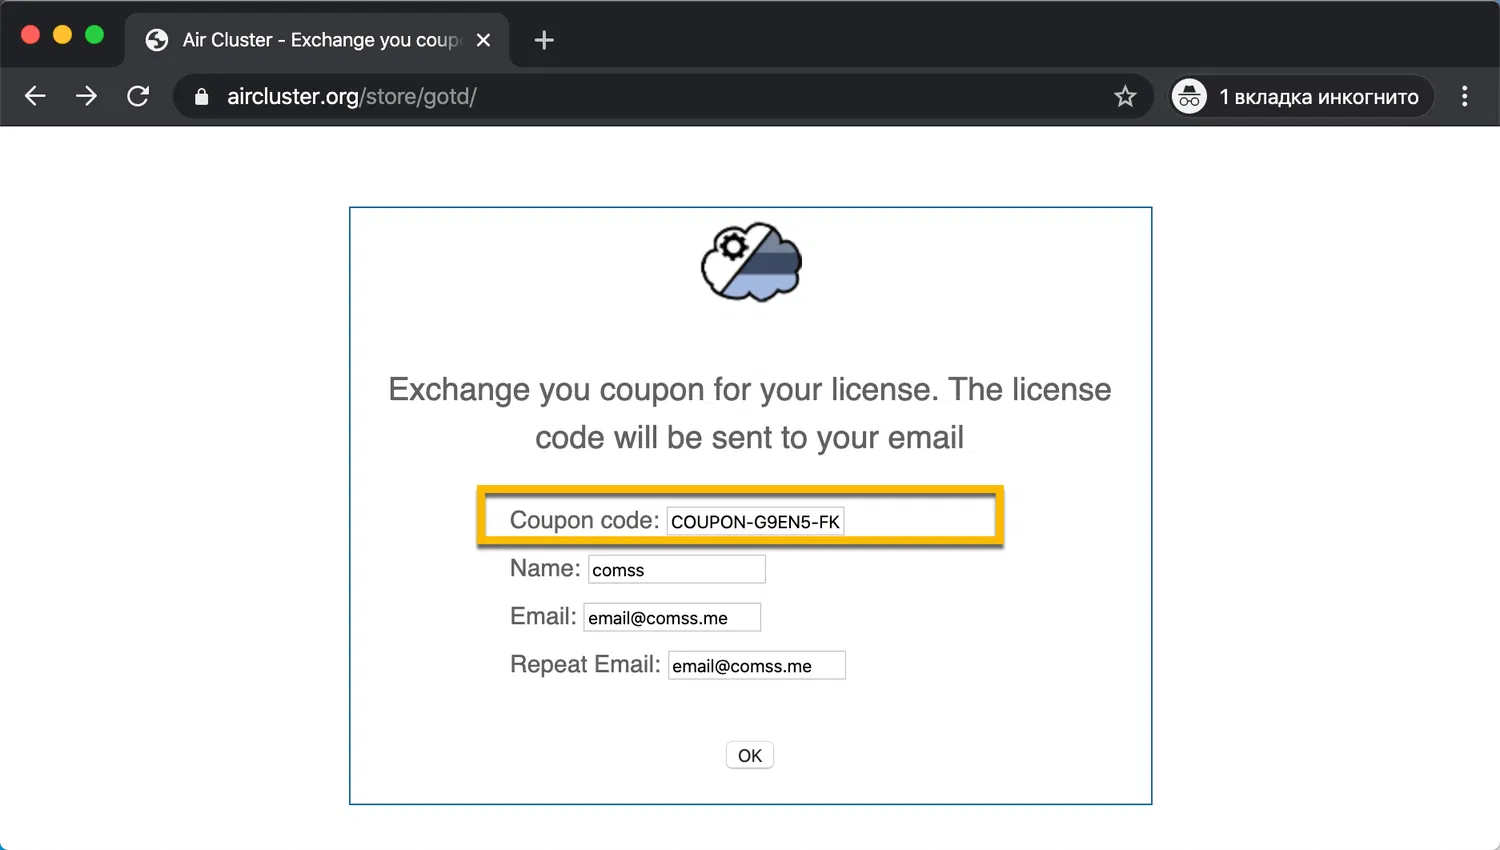
Task: Close the Air Cluster tab
Action: coord(483,40)
